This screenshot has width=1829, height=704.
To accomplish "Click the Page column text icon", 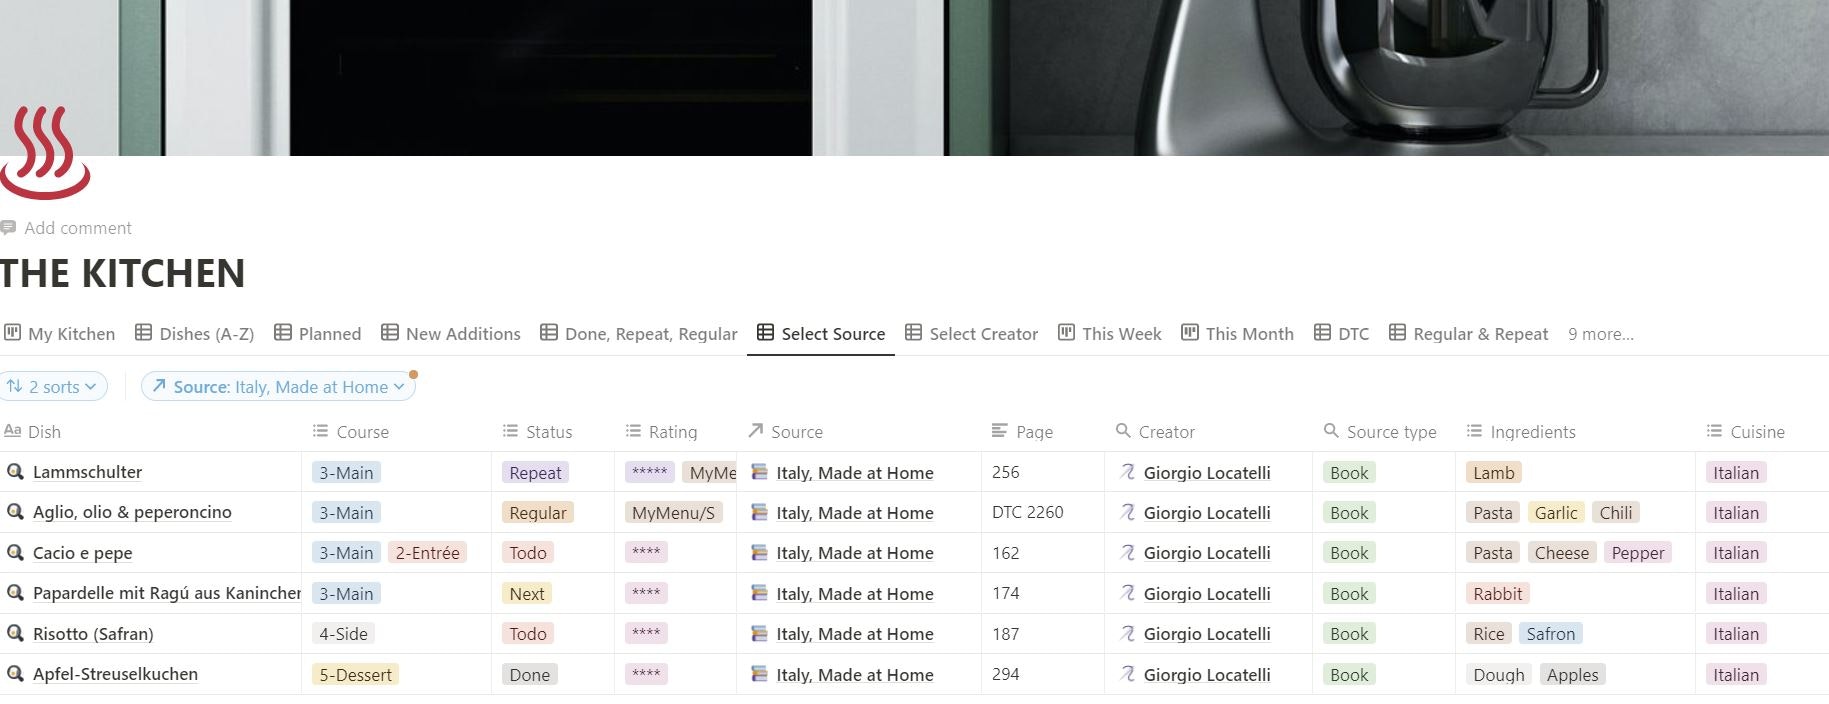I will [x=999, y=431].
